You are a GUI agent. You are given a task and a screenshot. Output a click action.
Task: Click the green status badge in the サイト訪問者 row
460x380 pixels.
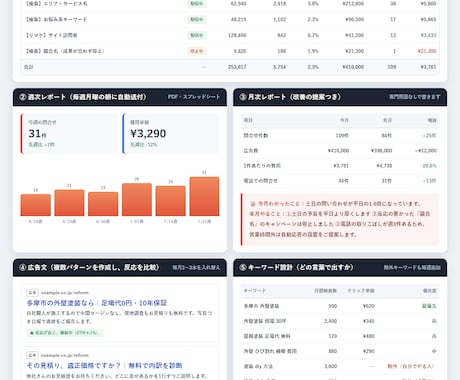197,35
